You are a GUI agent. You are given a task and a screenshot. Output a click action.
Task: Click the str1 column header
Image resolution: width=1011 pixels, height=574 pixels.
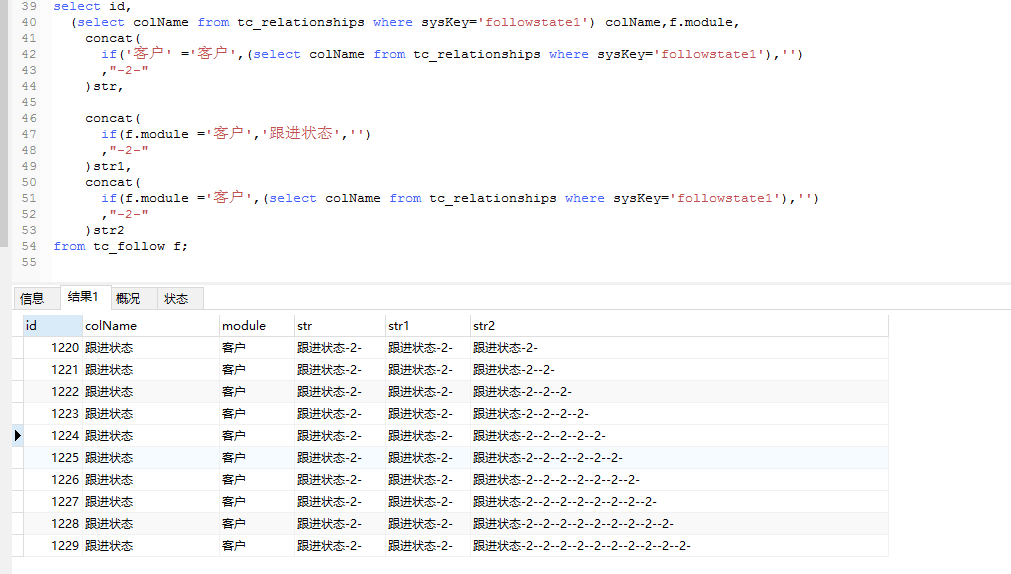tap(428, 326)
